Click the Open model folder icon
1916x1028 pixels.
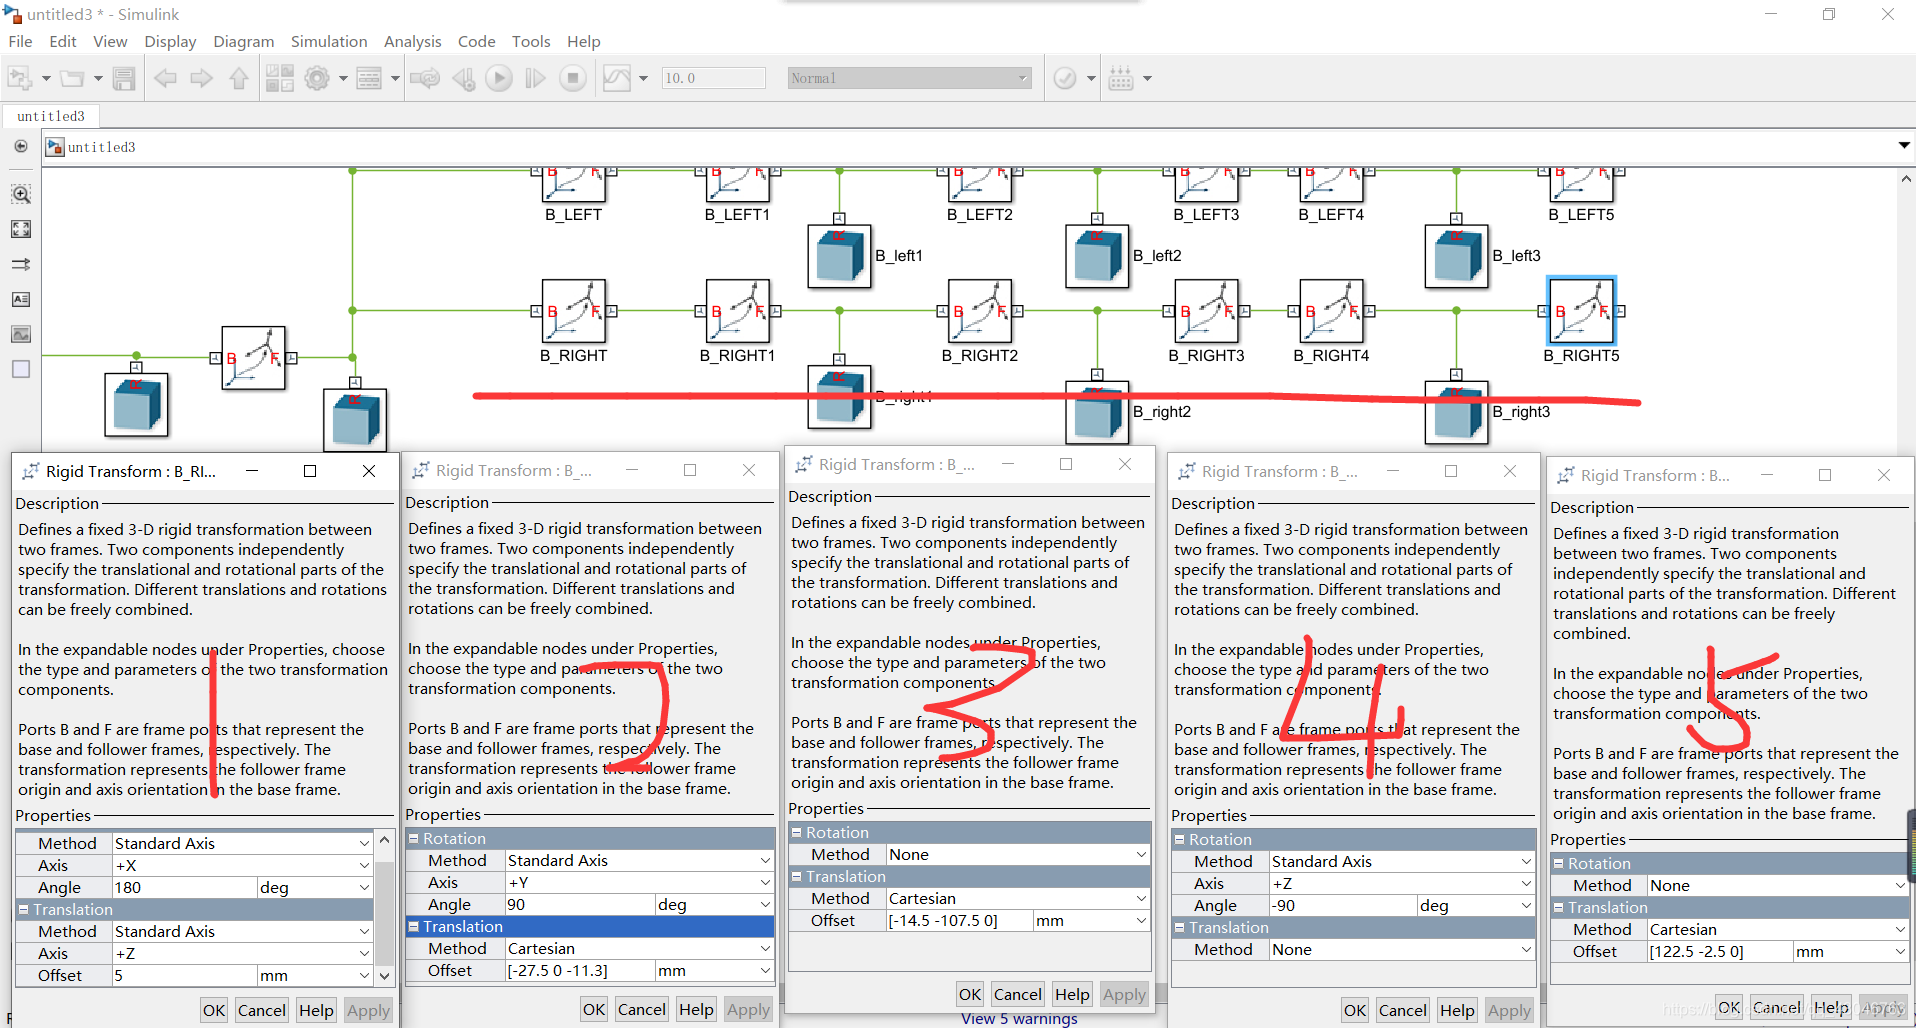(x=72, y=78)
